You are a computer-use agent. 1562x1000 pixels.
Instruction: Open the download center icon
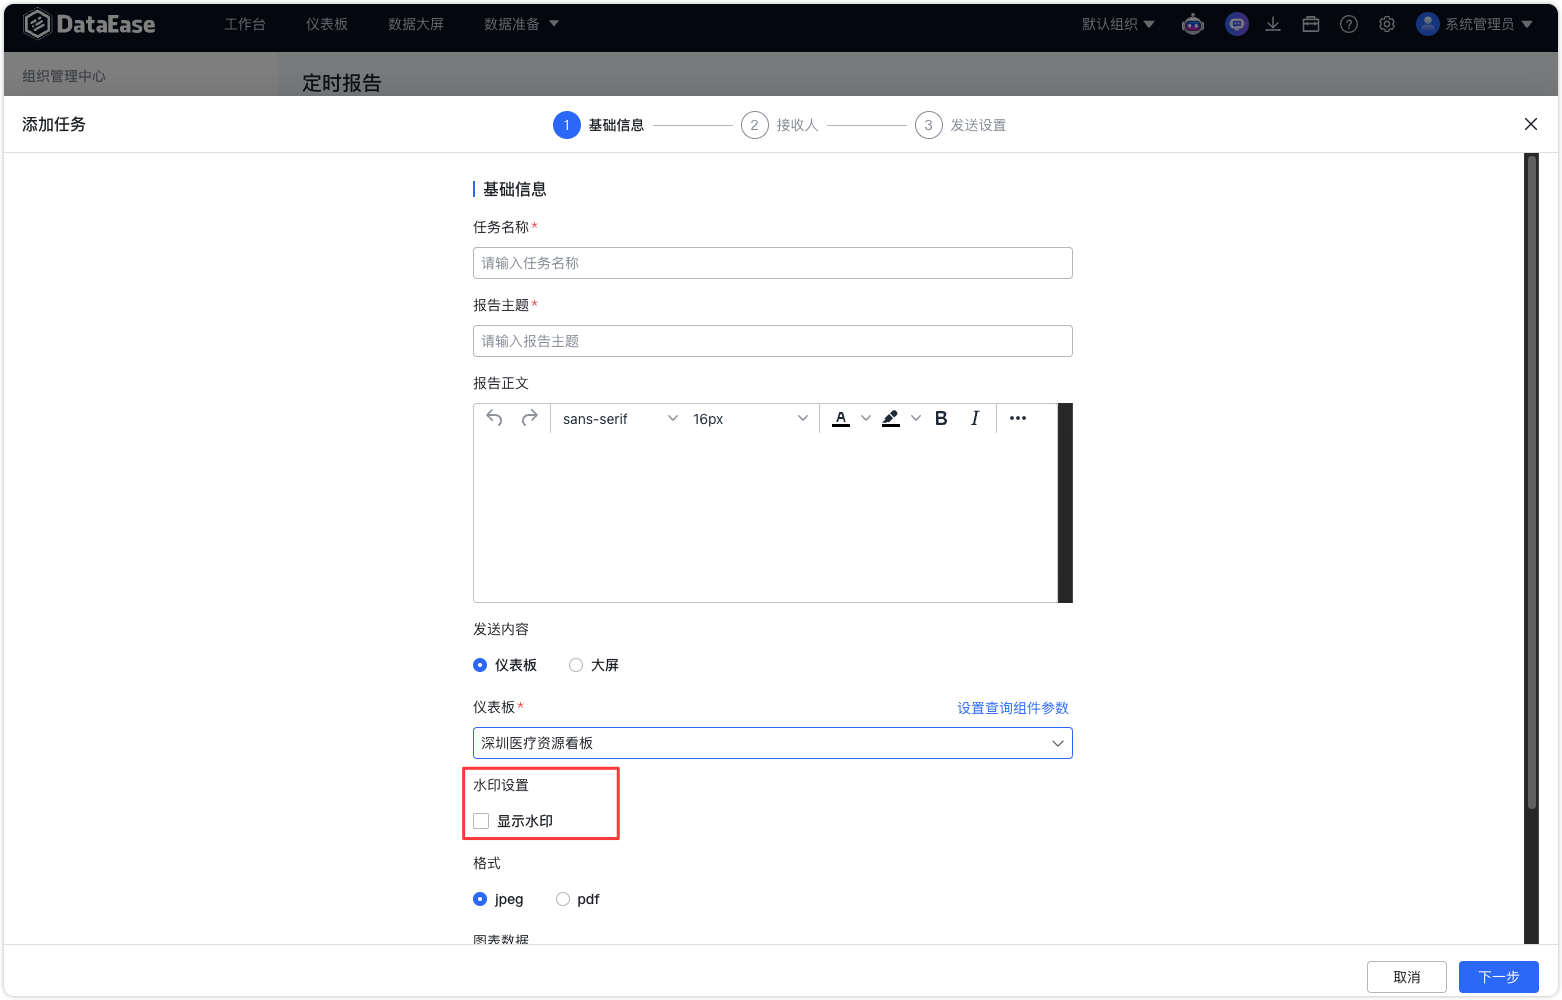1273,24
